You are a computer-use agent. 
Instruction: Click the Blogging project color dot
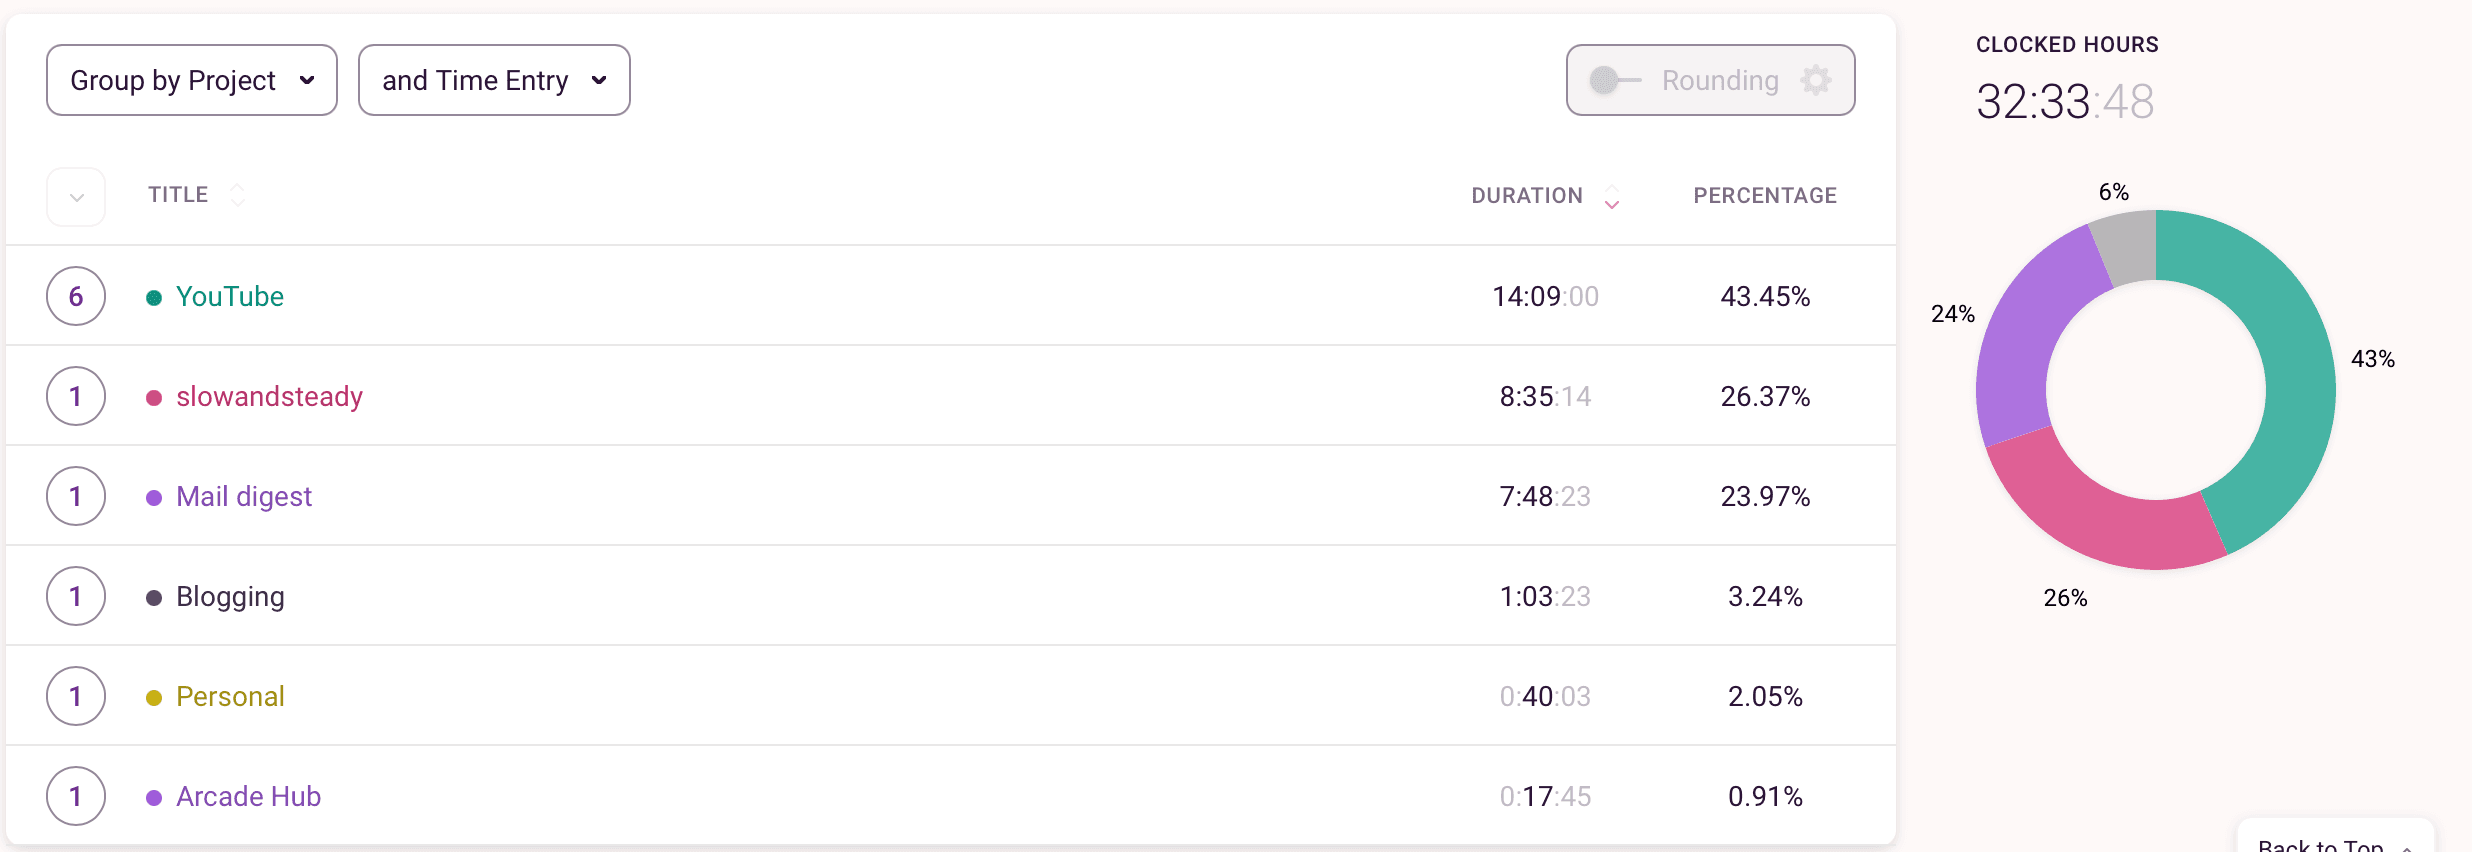(154, 598)
